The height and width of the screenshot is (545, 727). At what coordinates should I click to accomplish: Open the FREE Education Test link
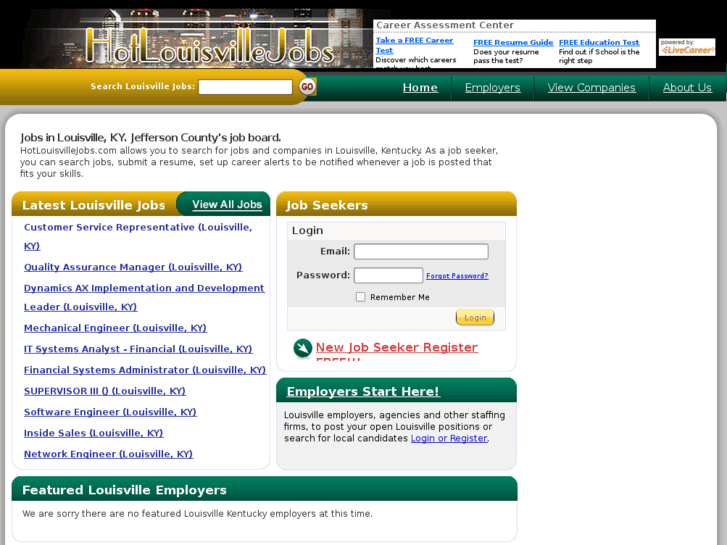599,43
